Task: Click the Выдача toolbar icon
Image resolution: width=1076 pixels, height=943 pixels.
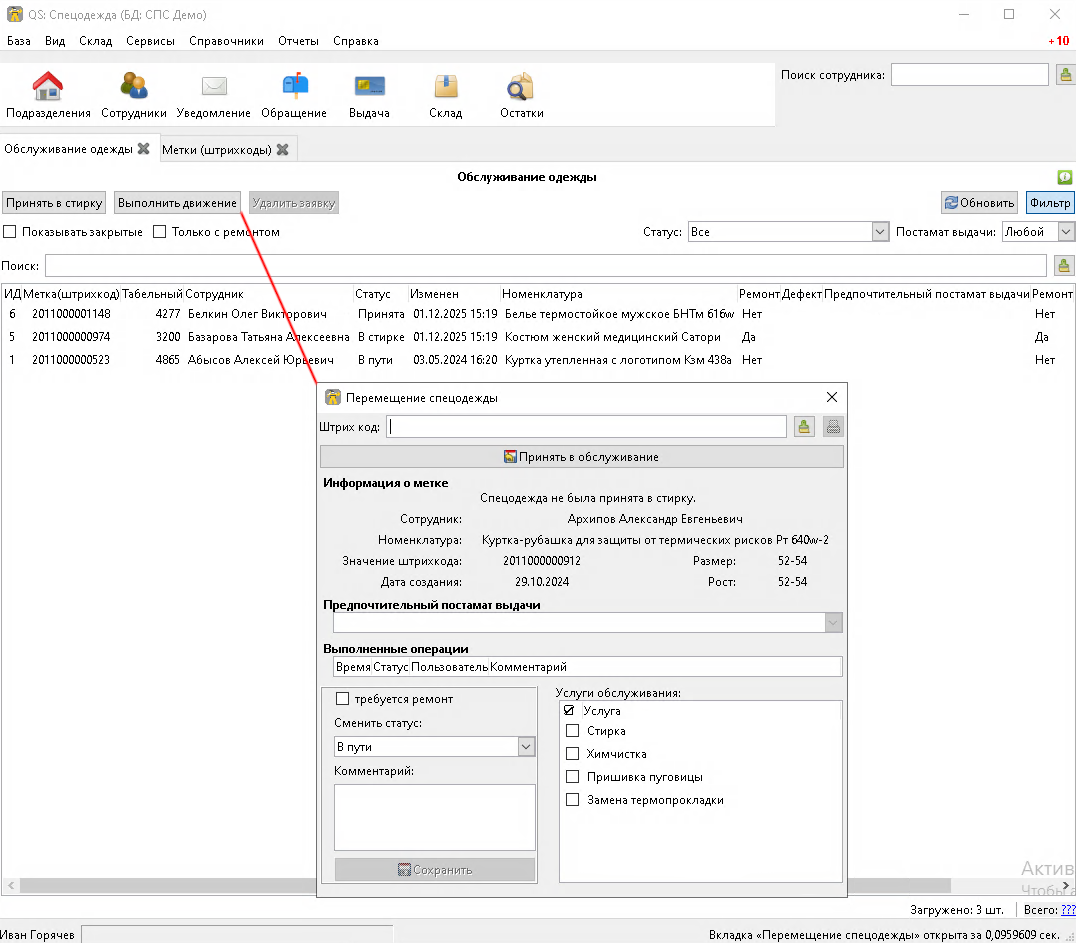Action: (369, 89)
